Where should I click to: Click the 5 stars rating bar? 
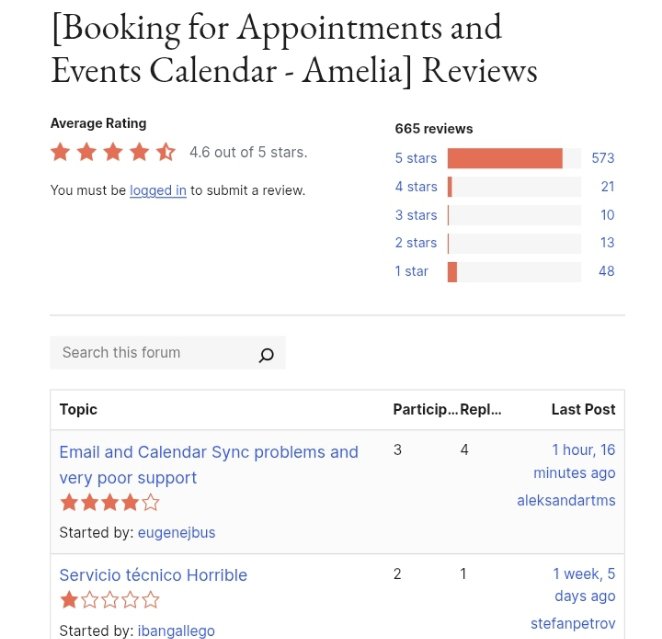click(514, 158)
